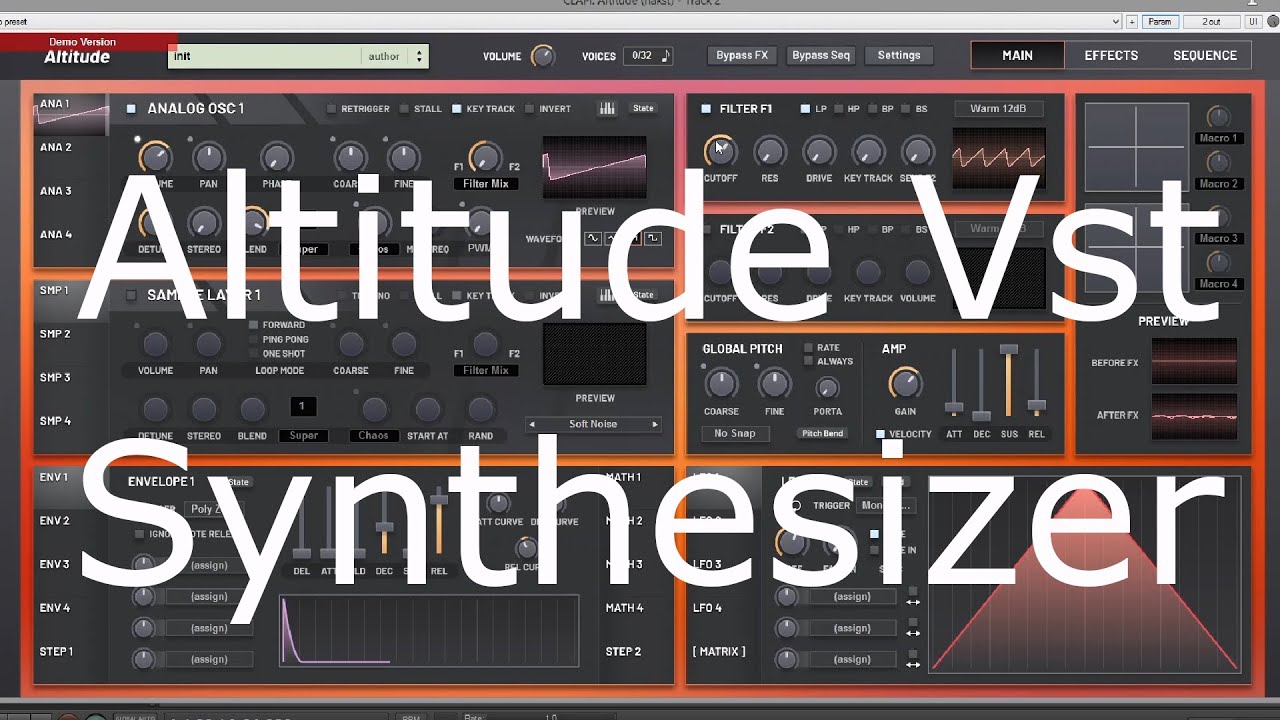This screenshot has height=720, width=1280.
Task: Open Filter Mix dropdown in Sample Layer
Action: pyautogui.click(x=486, y=370)
